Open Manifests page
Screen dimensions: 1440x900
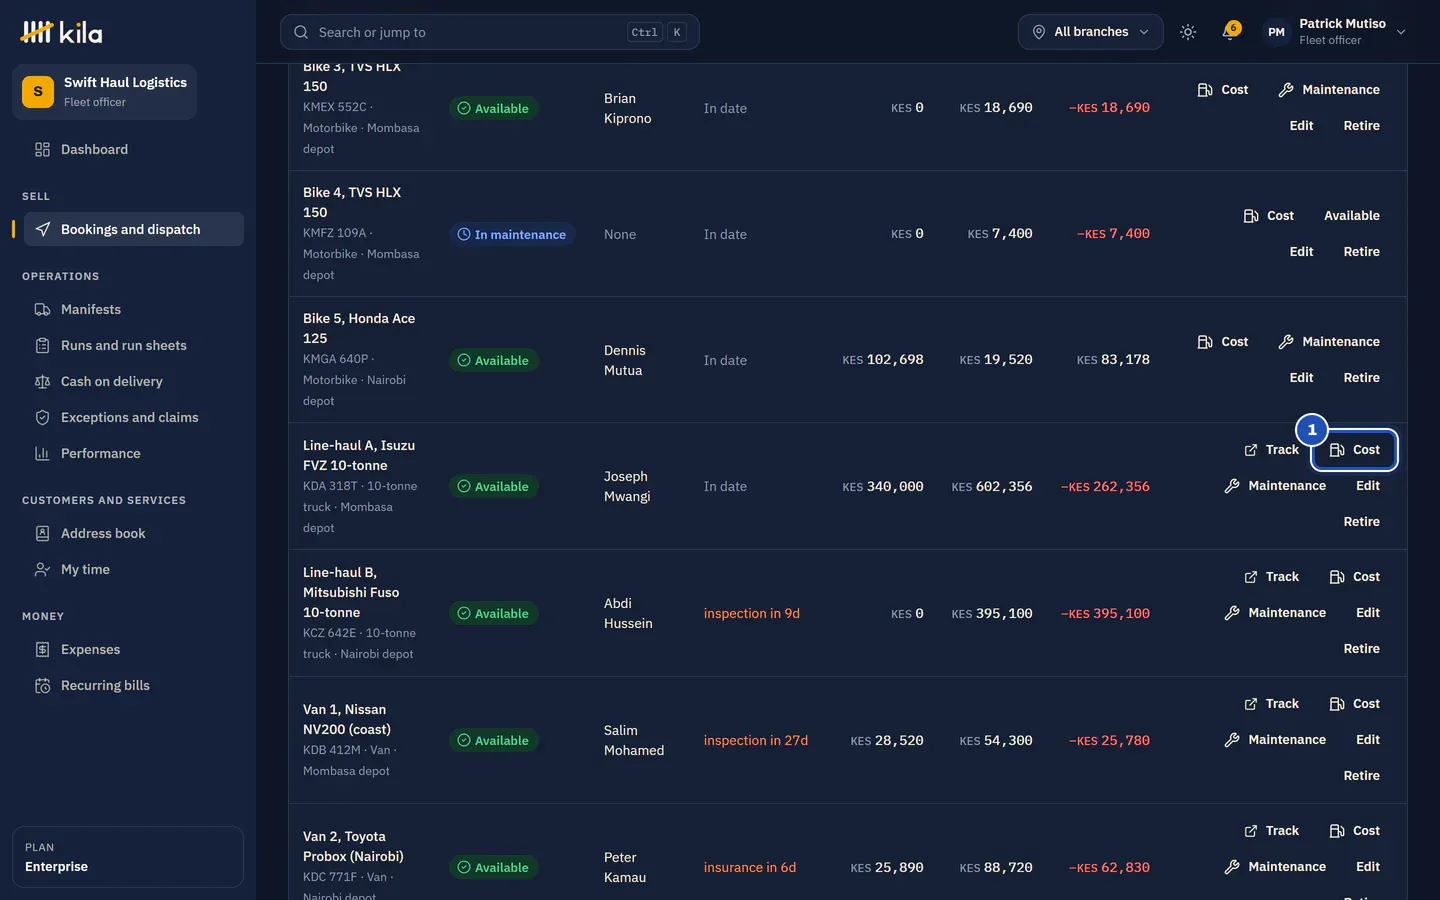[134, 309]
